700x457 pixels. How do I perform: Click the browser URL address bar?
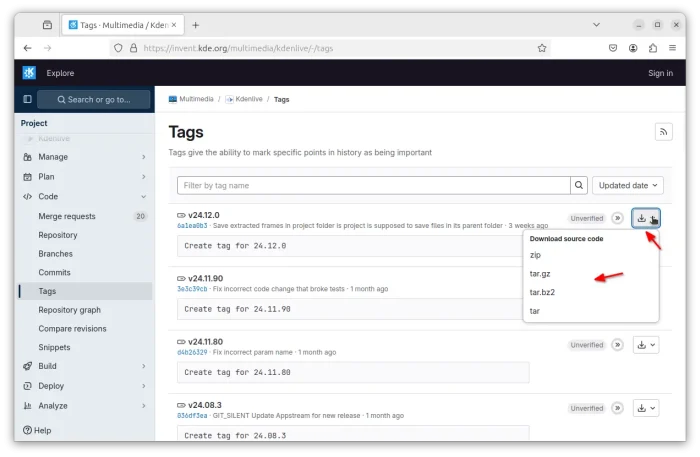click(330, 48)
